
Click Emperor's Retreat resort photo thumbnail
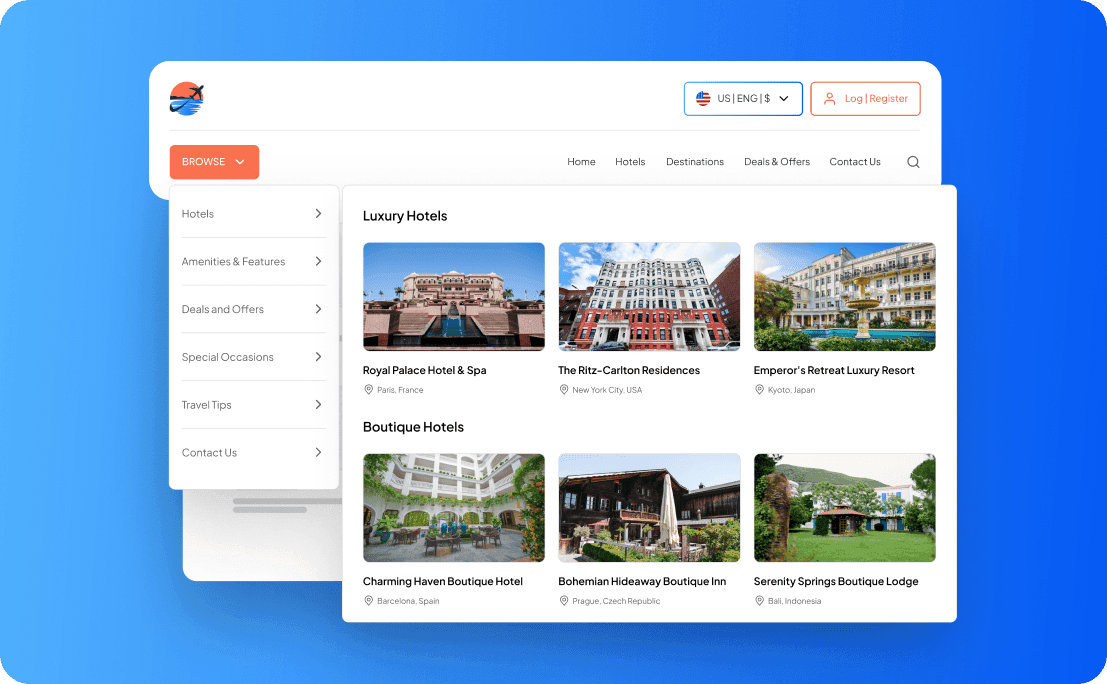pos(844,296)
